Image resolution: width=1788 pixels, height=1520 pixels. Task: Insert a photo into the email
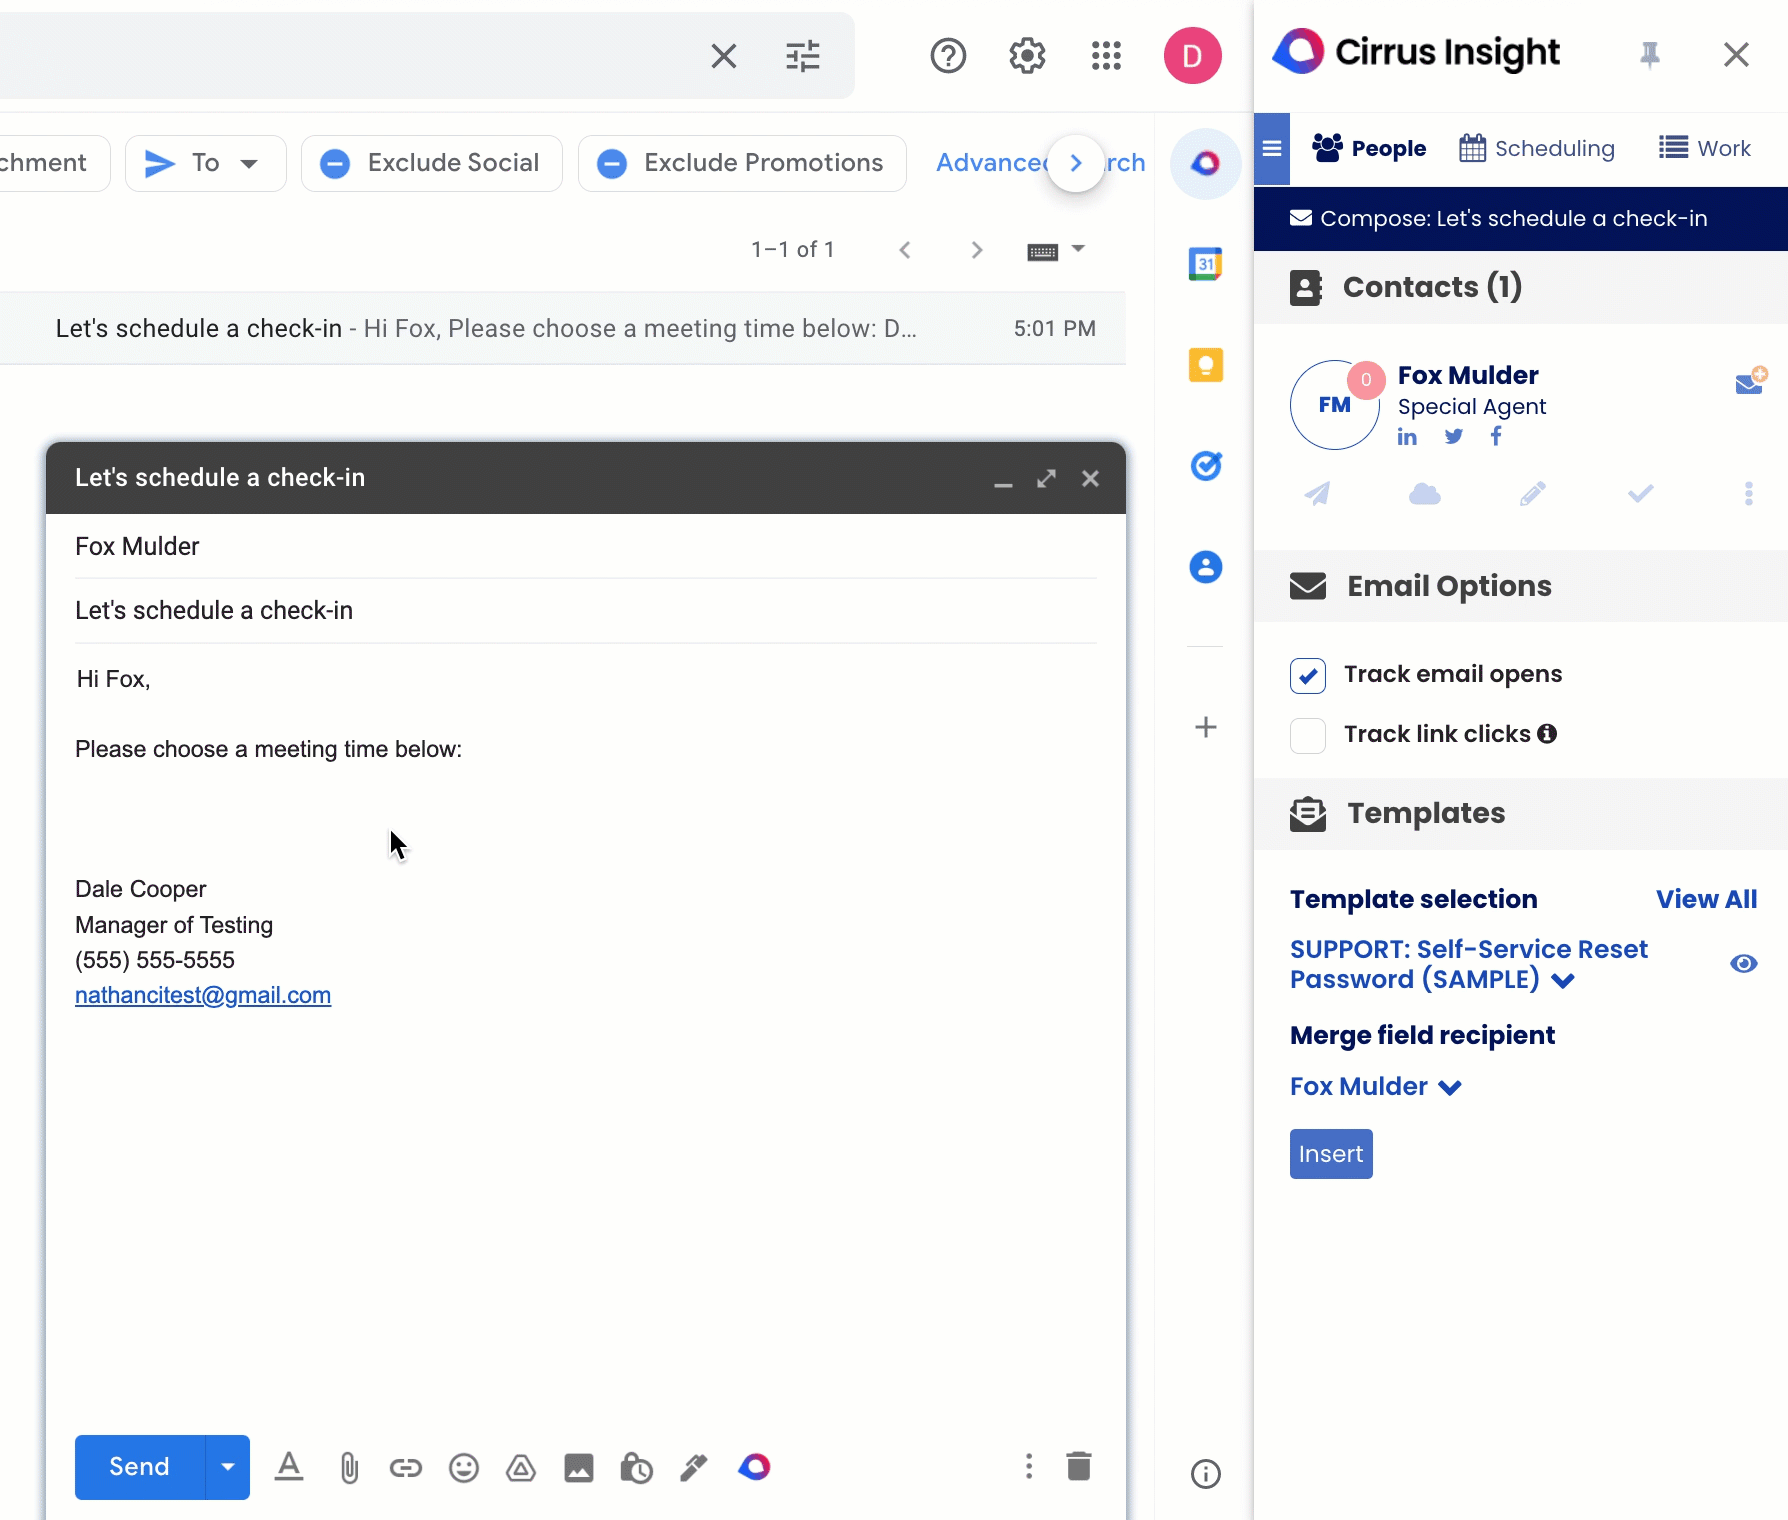tap(579, 1468)
